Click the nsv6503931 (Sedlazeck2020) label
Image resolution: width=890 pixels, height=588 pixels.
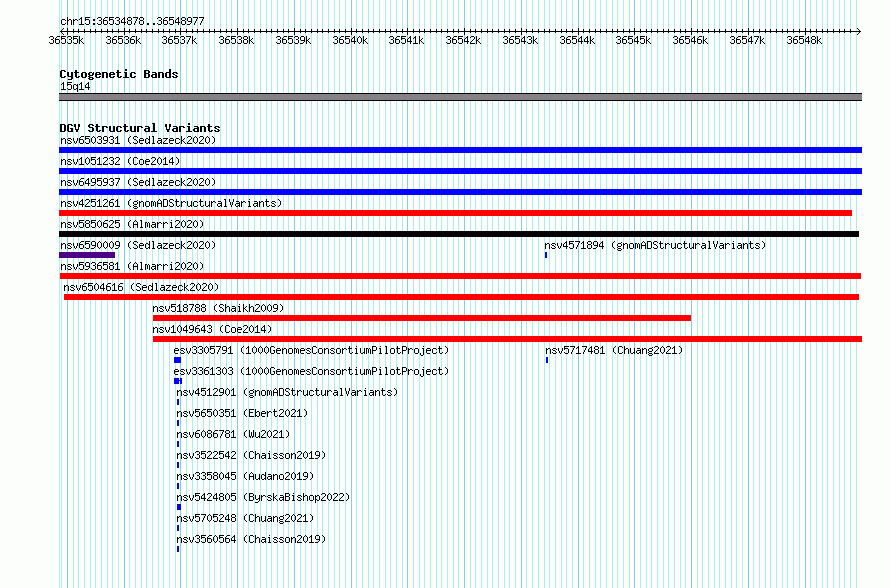coord(138,140)
